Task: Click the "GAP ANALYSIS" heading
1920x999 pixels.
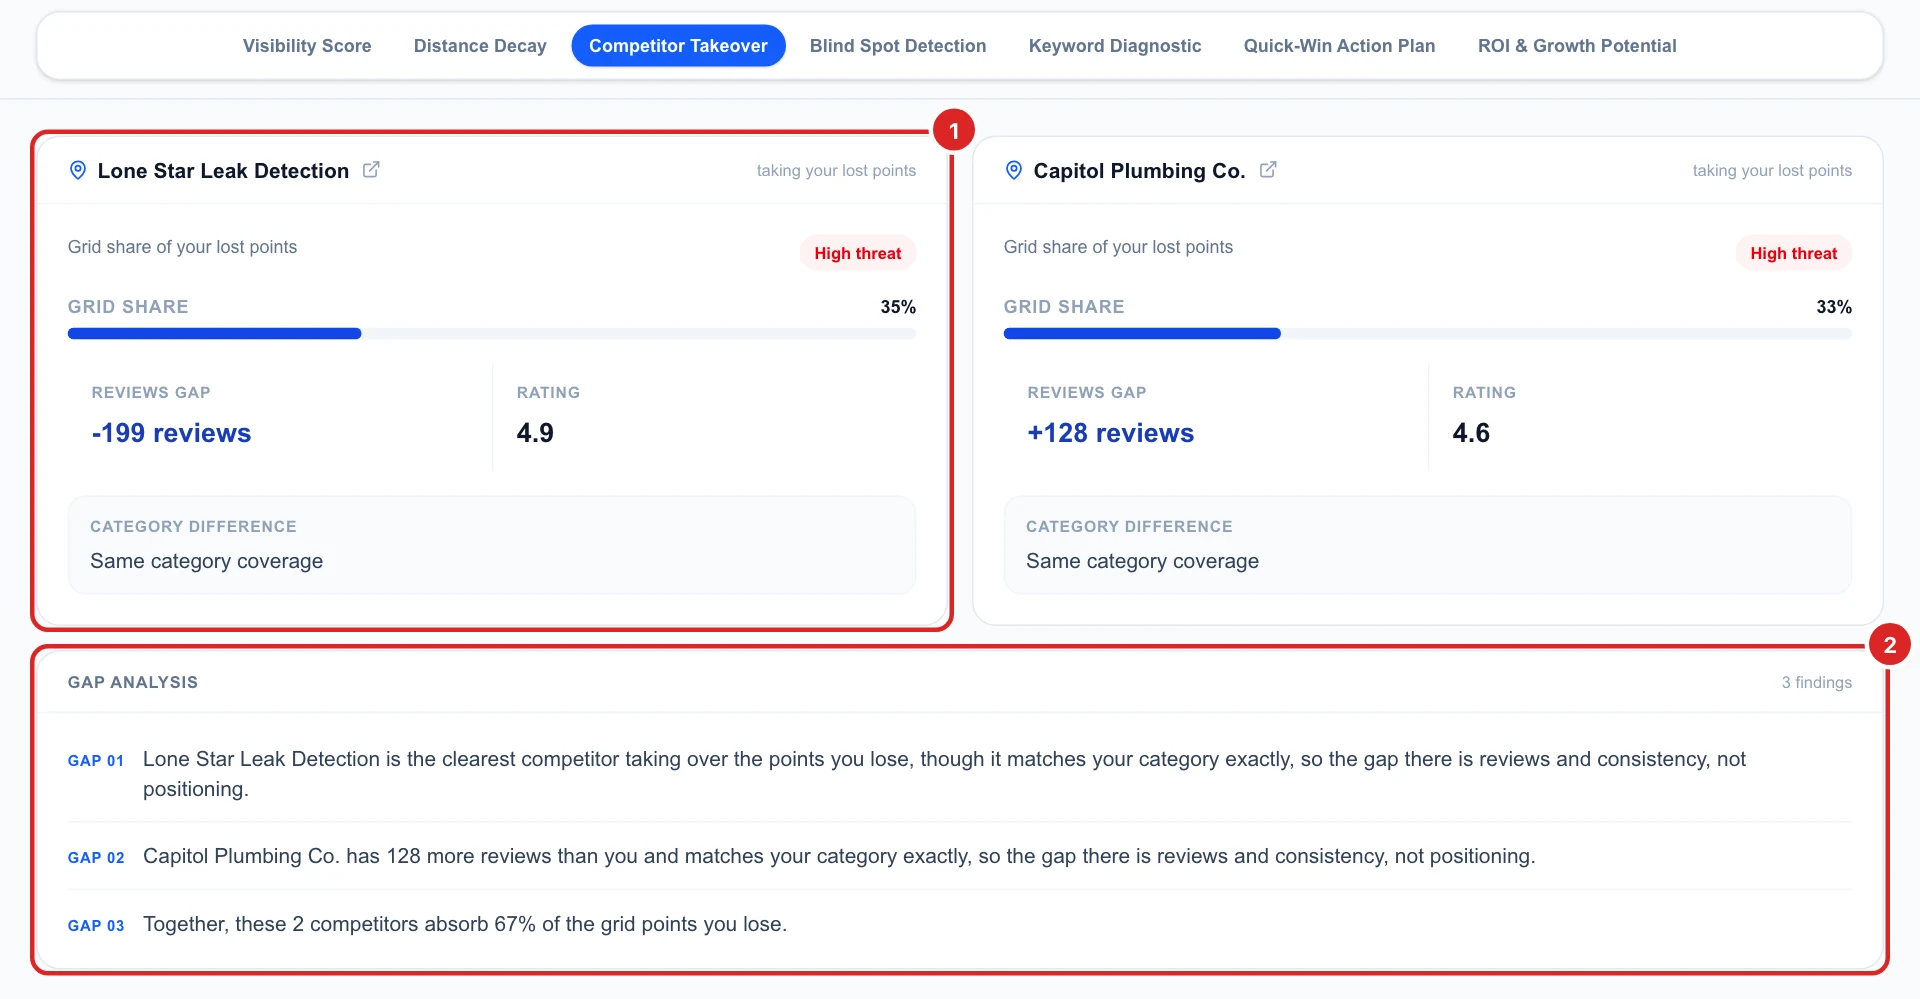Action: pos(133,682)
